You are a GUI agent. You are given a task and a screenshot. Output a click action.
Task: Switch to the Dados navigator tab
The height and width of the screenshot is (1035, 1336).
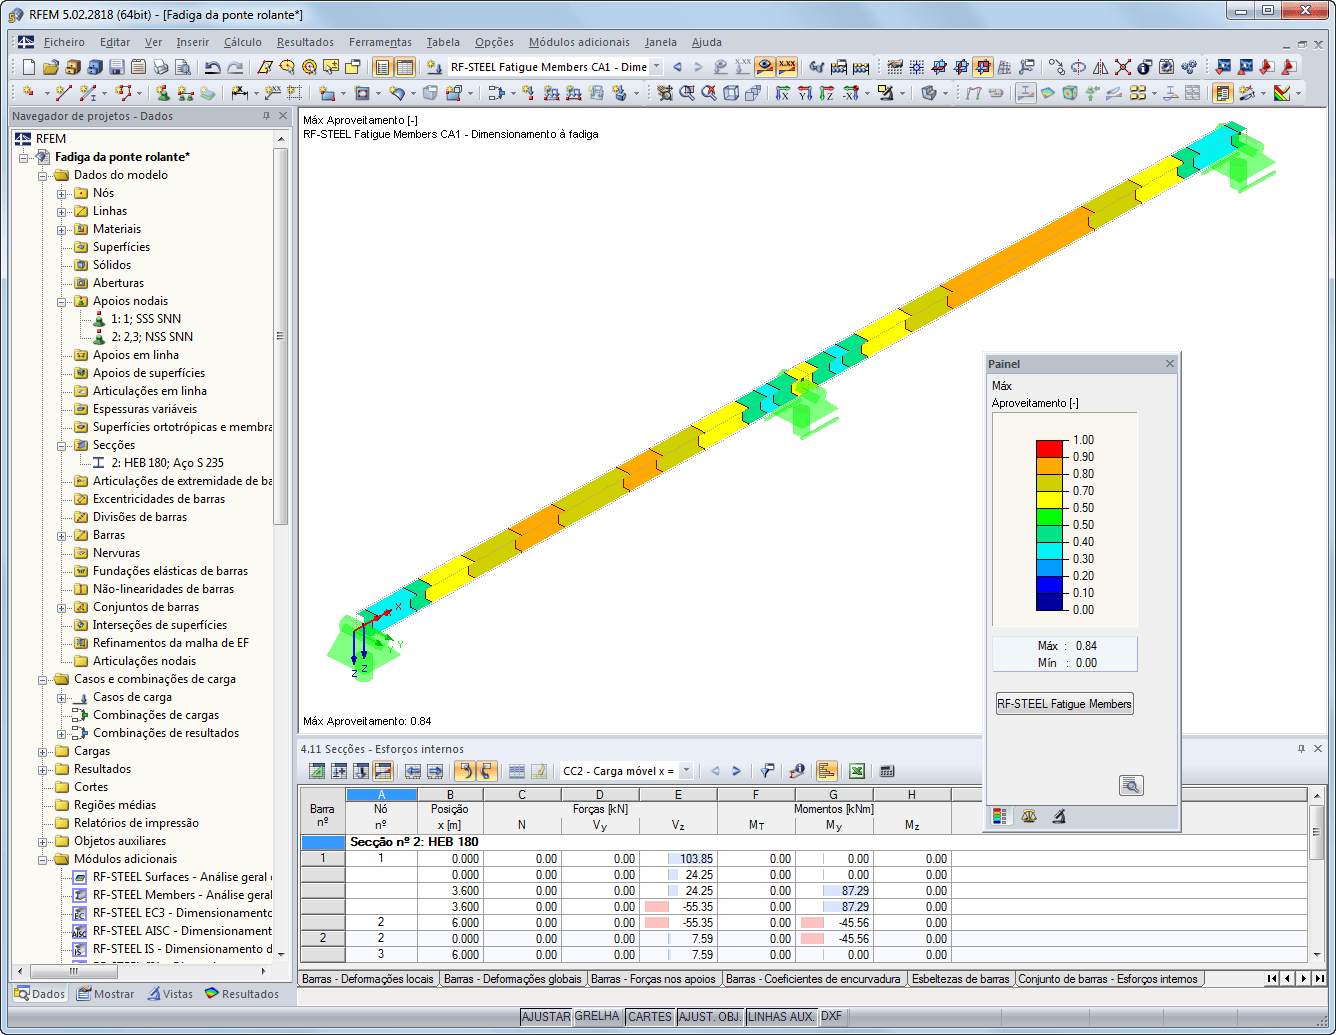[40, 994]
